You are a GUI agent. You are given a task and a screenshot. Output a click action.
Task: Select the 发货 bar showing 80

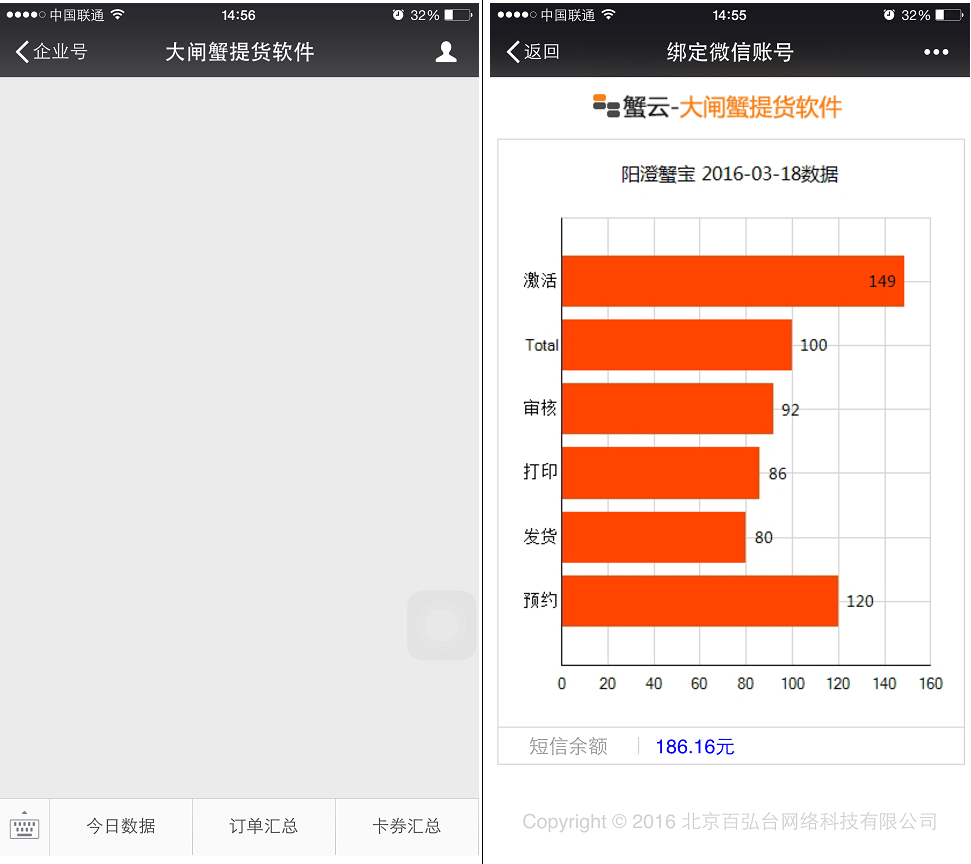click(654, 537)
